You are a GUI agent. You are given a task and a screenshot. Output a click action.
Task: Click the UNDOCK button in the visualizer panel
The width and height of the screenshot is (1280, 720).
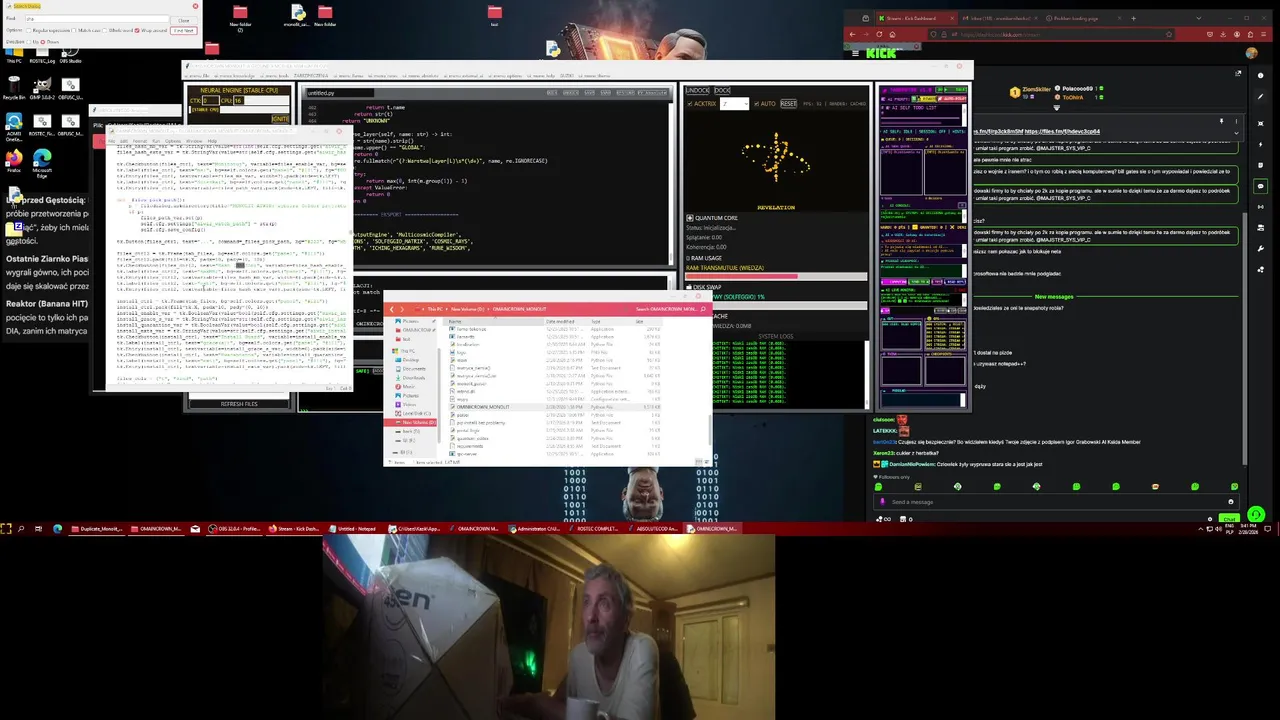coord(697,91)
